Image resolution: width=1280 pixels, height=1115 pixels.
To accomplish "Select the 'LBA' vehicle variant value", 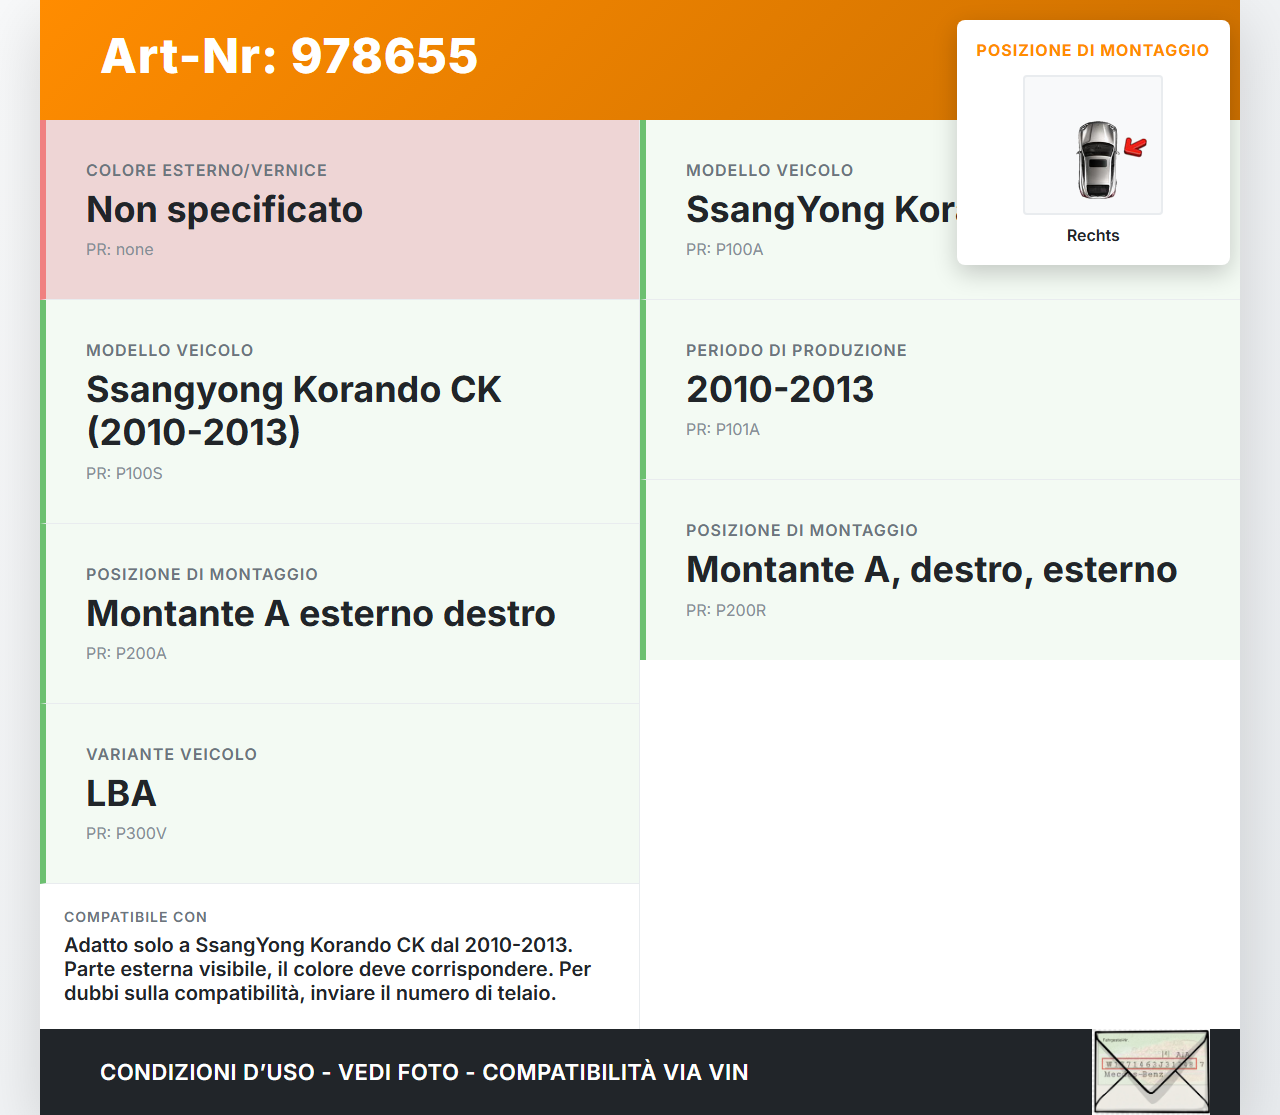I will [x=121, y=794].
